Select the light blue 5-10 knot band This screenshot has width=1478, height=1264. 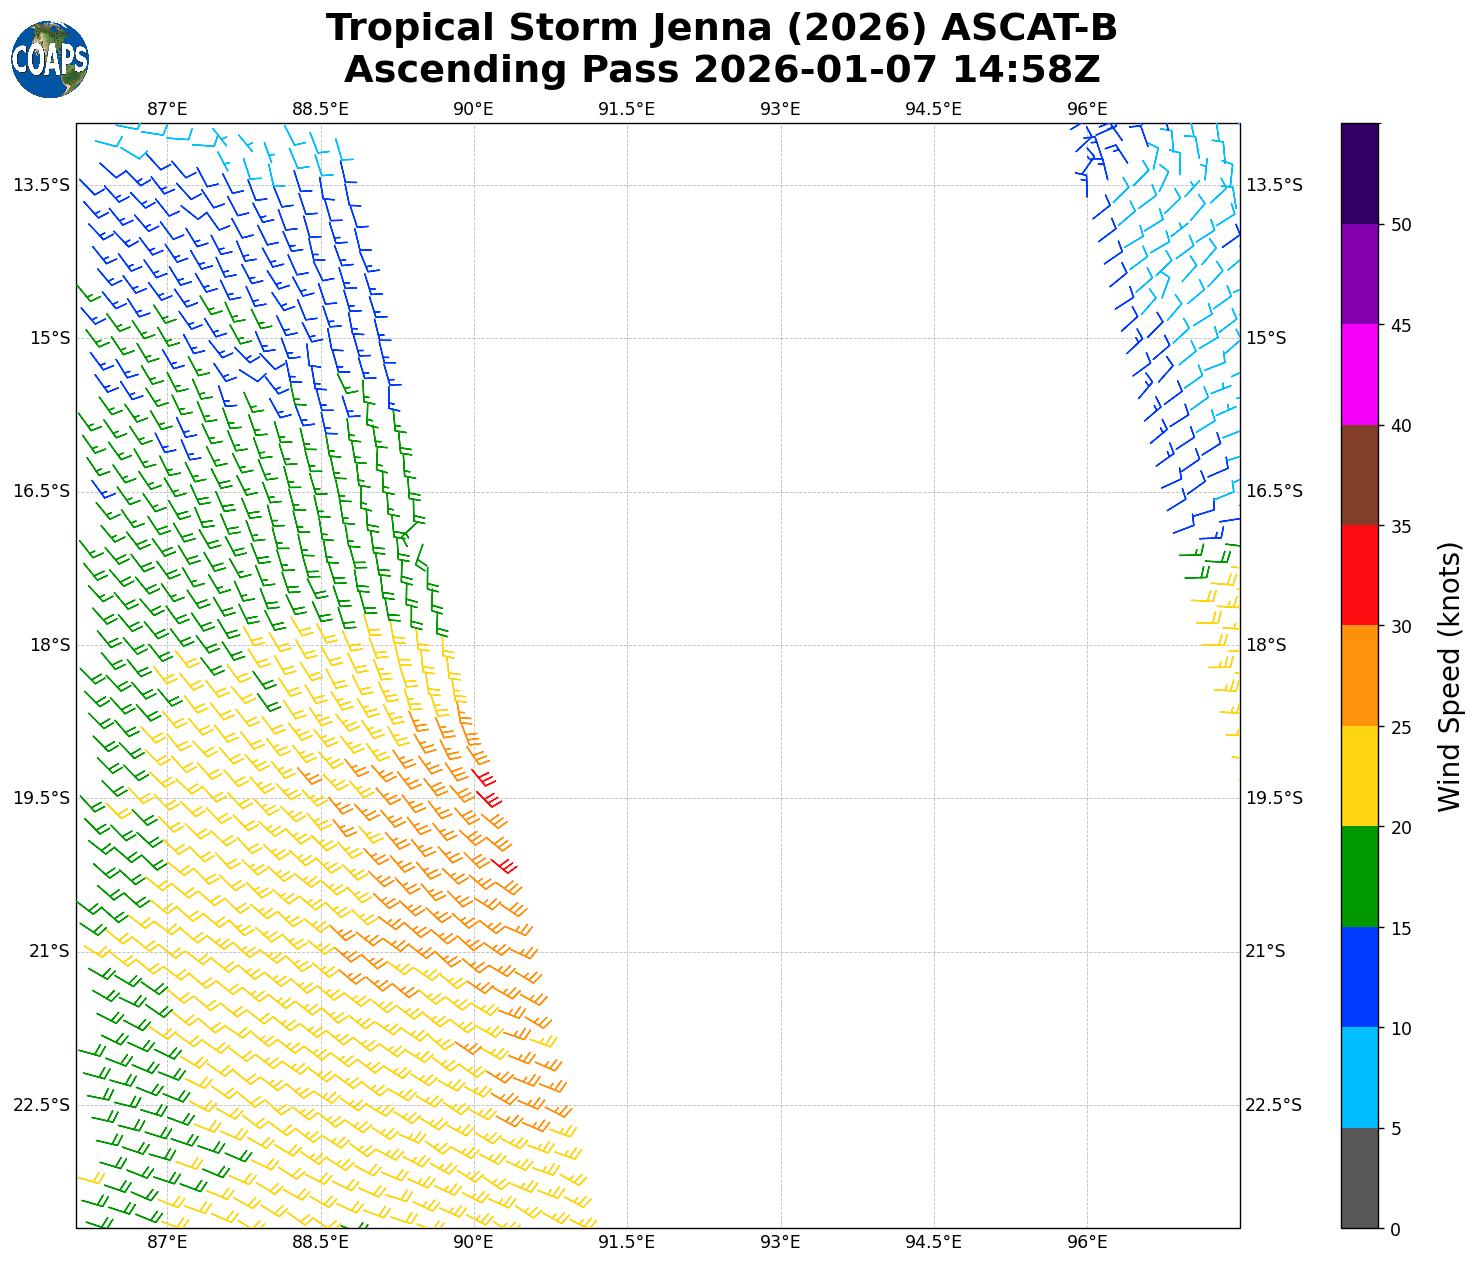tap(1359, 1077)
